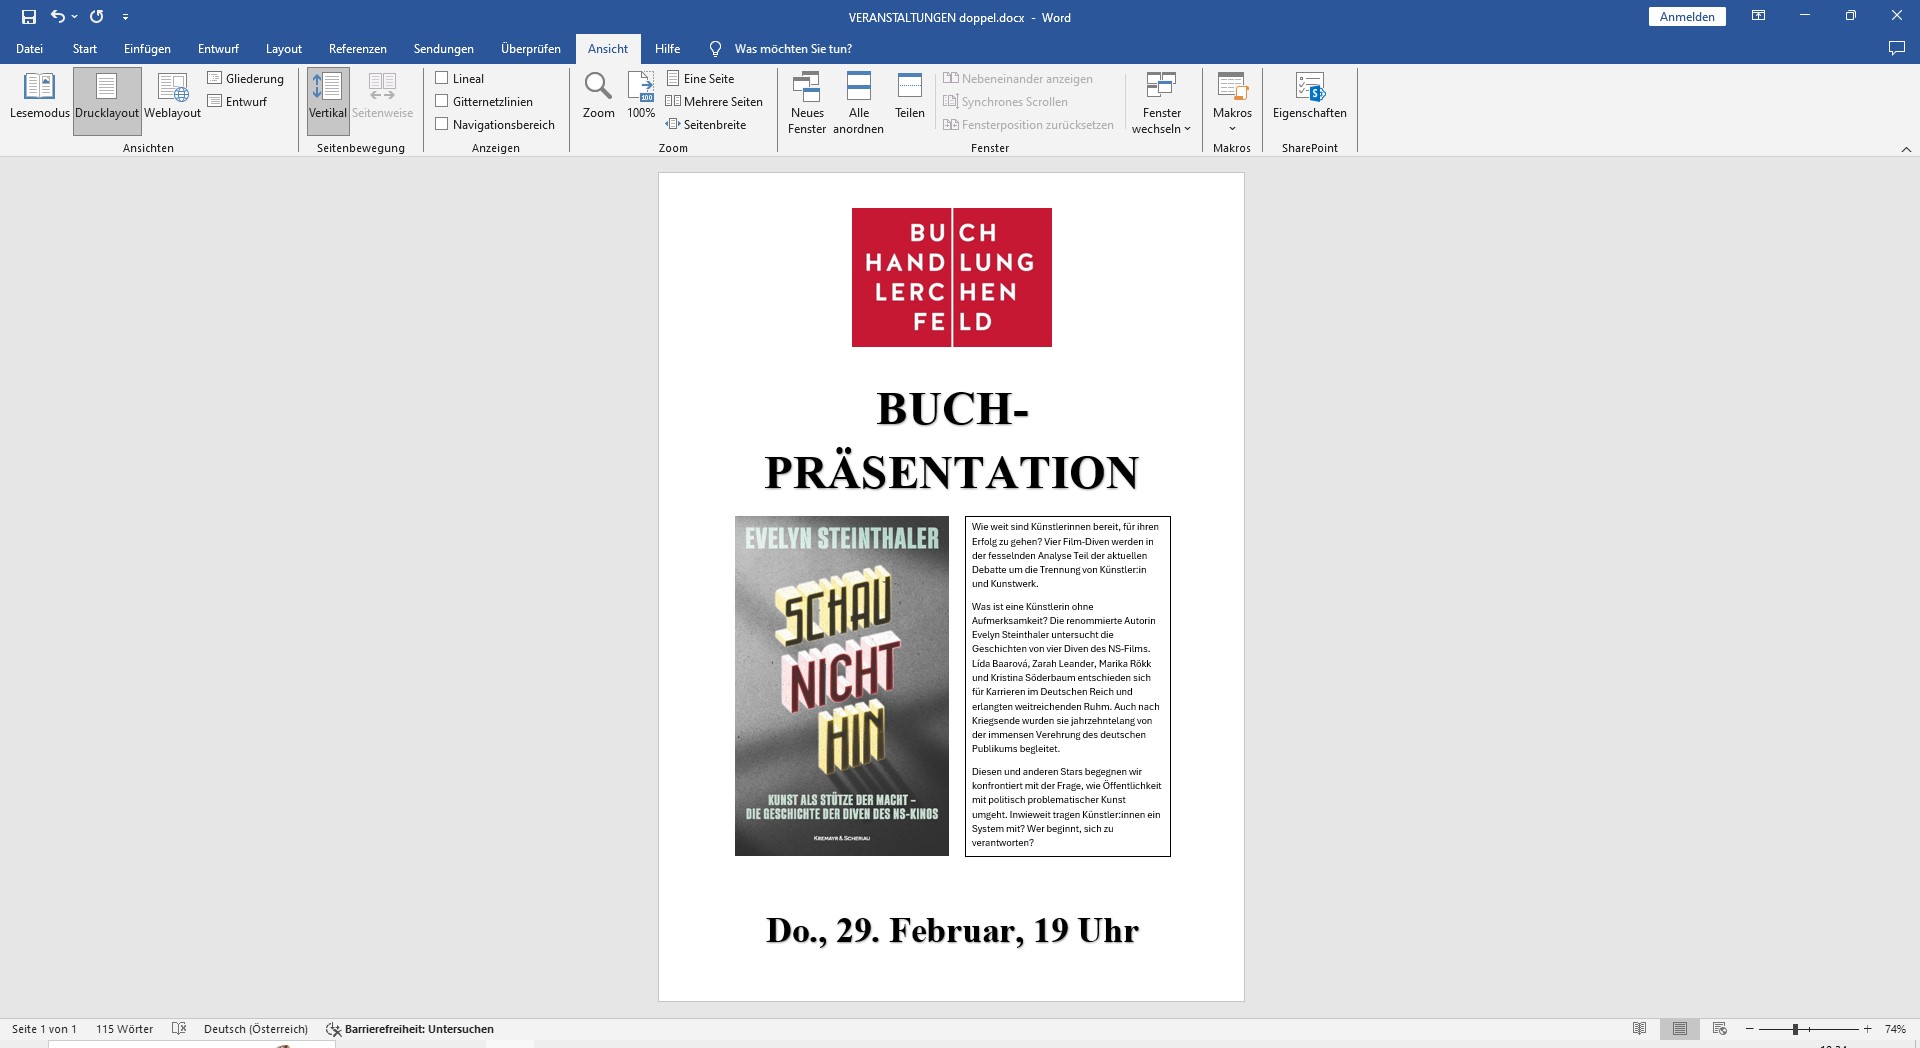Open the Zoom dialog
The height and width of the screenshot is (1048, 1920).
tap(598, 96)
